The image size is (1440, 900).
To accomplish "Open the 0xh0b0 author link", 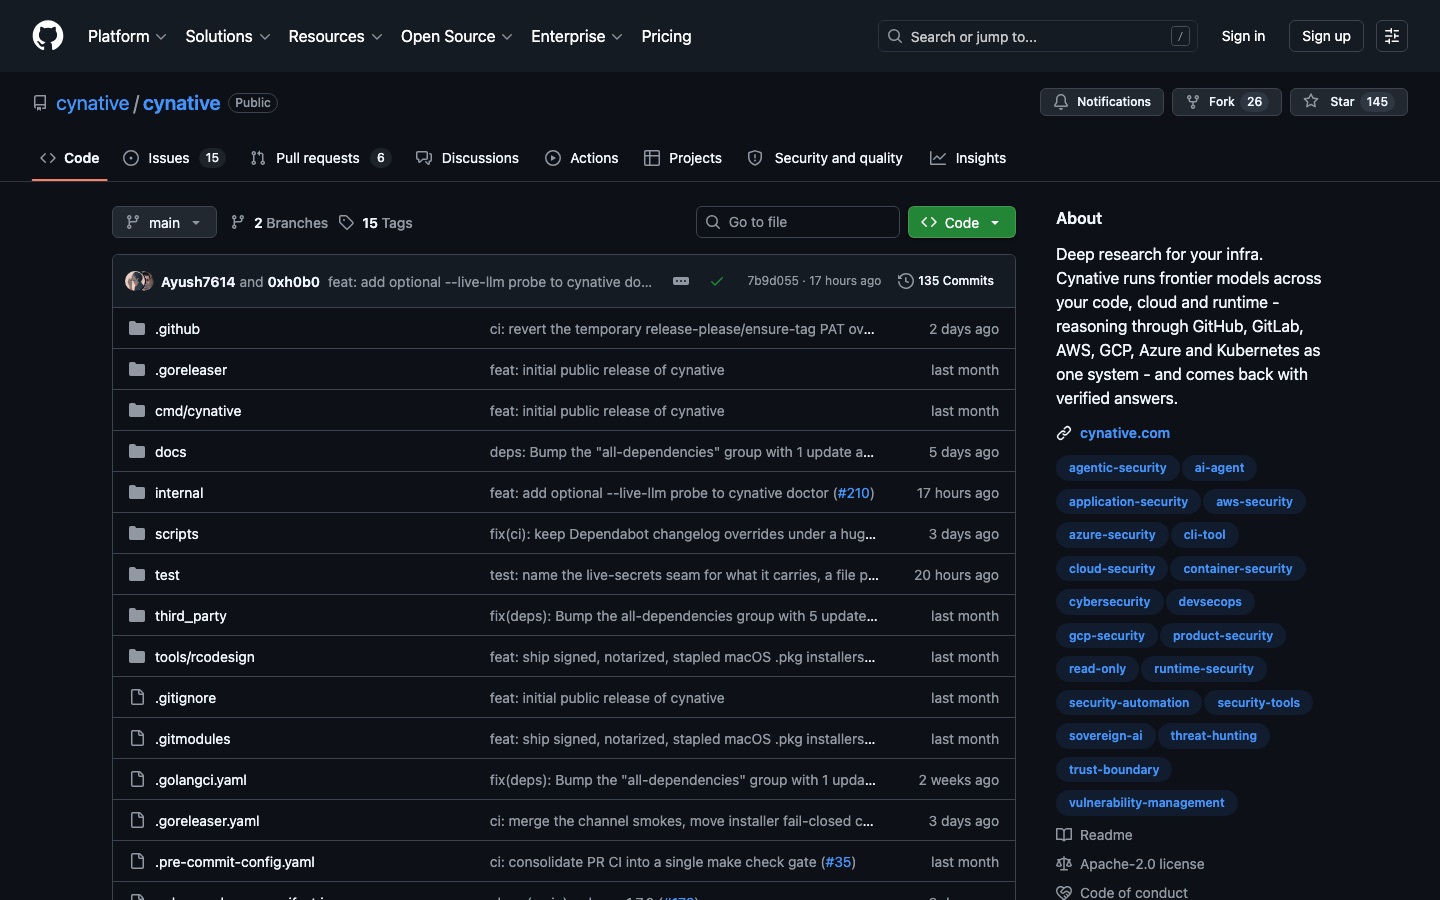I will [293, 282].
